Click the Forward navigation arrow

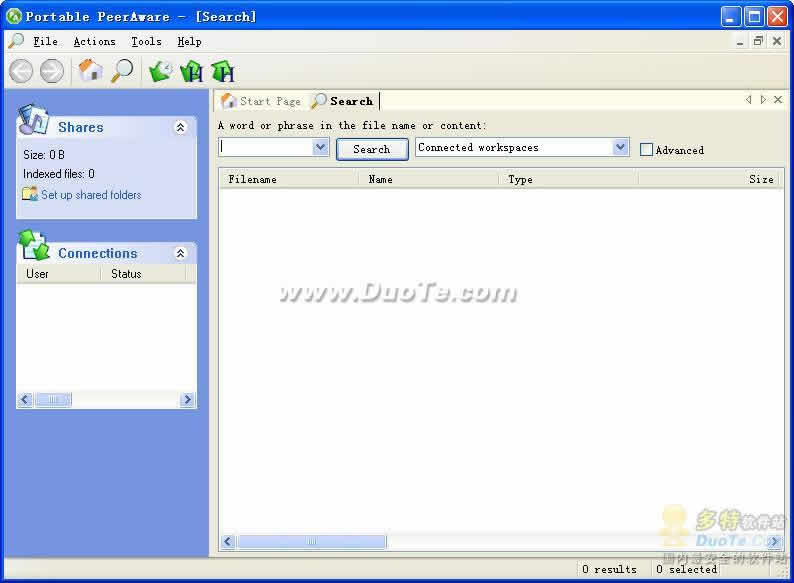coord(52,71)
